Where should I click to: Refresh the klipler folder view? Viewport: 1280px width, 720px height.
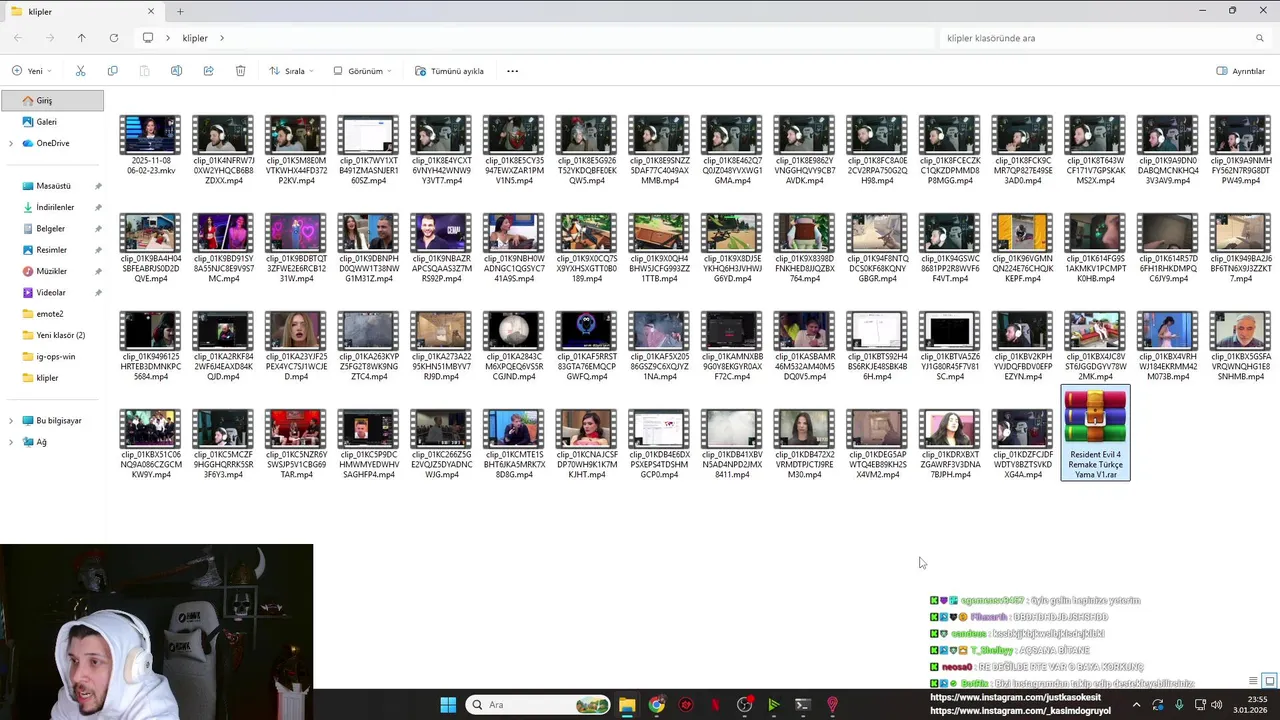(x=113, y=38)
